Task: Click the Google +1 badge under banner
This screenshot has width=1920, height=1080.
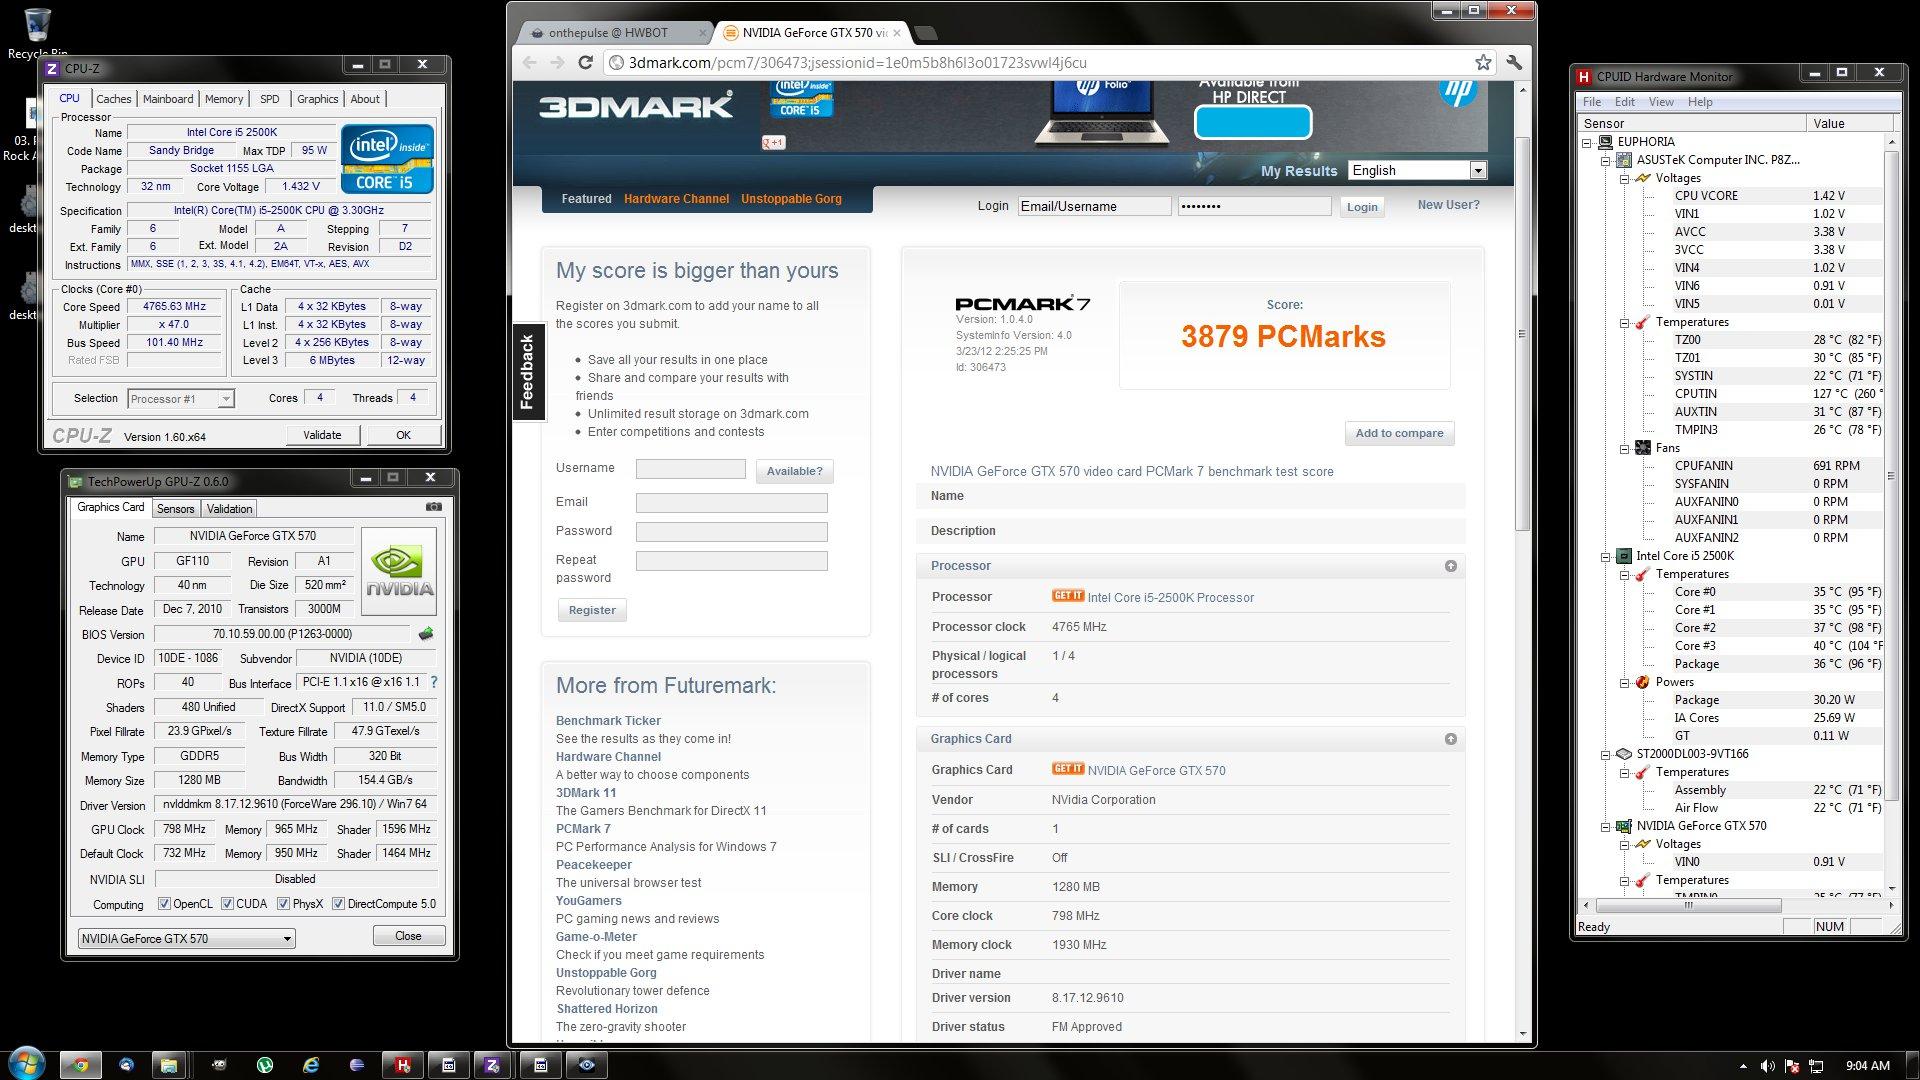Action: point(773,143)
